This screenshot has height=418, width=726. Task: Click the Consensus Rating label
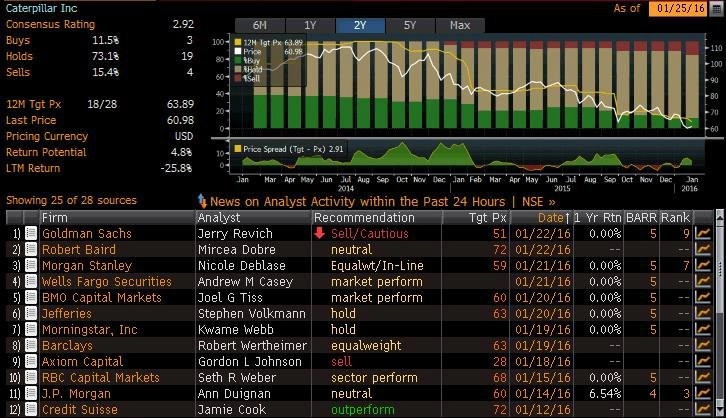coord(50,24)
